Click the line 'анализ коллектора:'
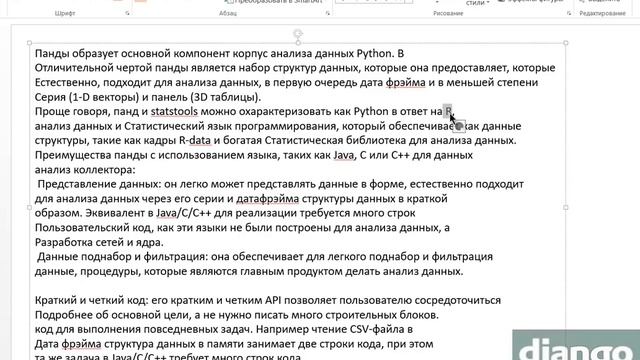 coord(85,170)
